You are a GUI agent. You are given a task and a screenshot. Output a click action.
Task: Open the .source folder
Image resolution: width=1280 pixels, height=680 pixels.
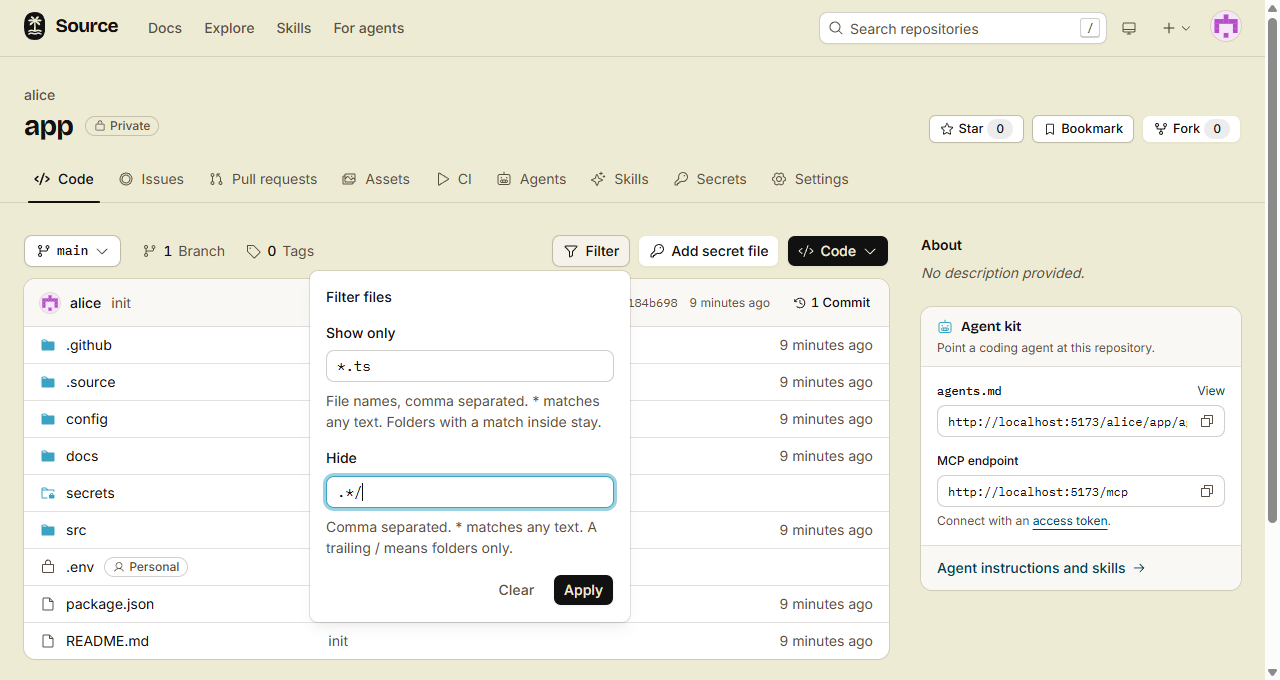pos(90,382)
